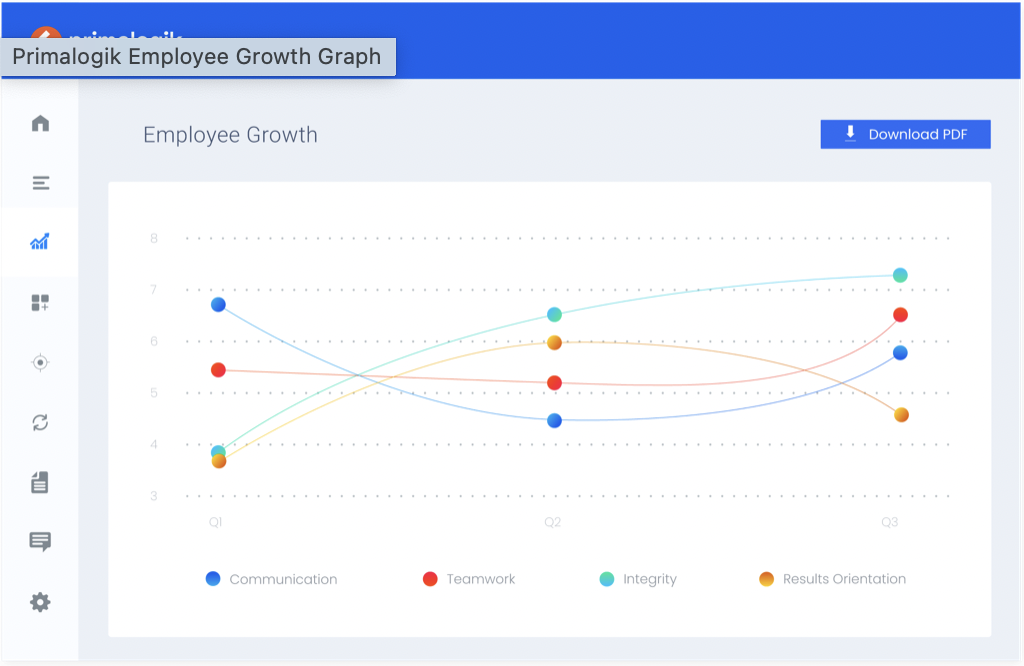The height and width of the screenshot is (666, 1024).
Task: Open the list view icon below Home
Action: pos(39,182)
